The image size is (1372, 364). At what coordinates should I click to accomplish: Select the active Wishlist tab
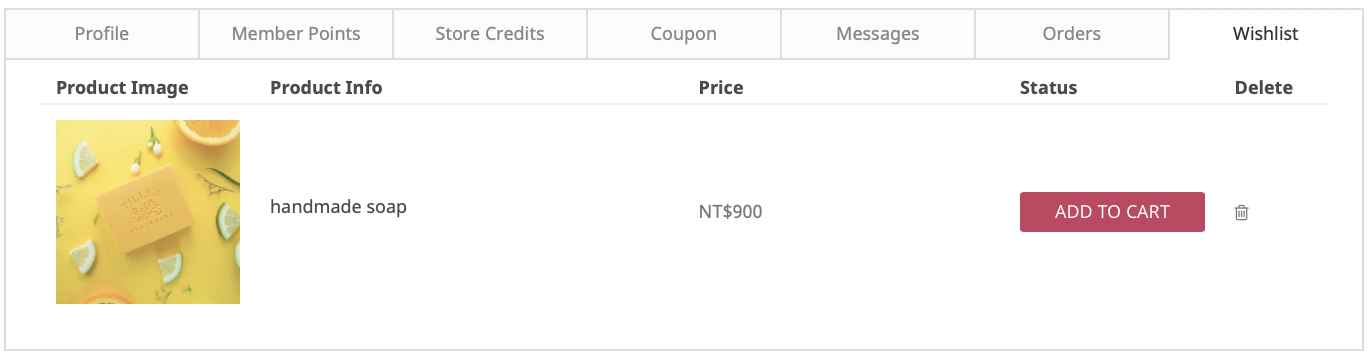click(1266, 34)
